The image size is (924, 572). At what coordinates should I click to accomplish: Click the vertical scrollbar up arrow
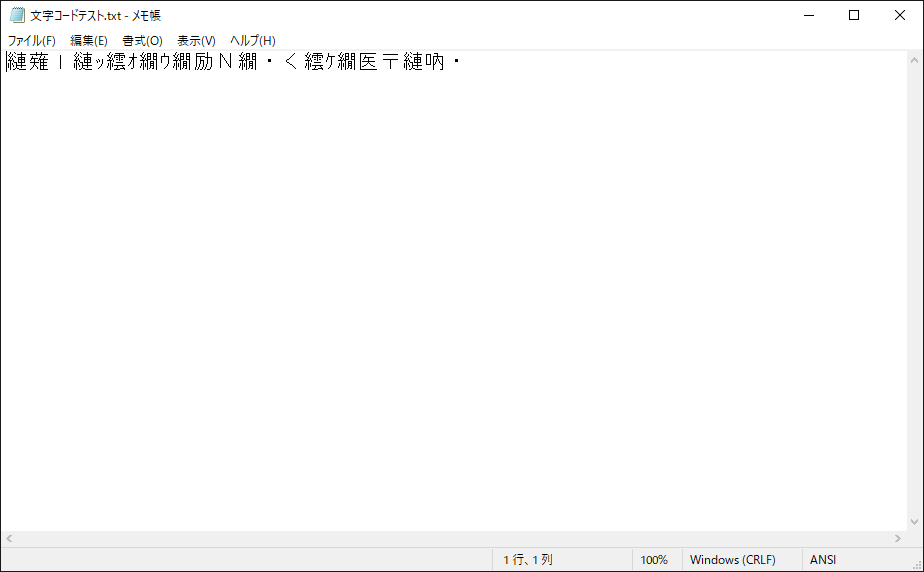914,60
